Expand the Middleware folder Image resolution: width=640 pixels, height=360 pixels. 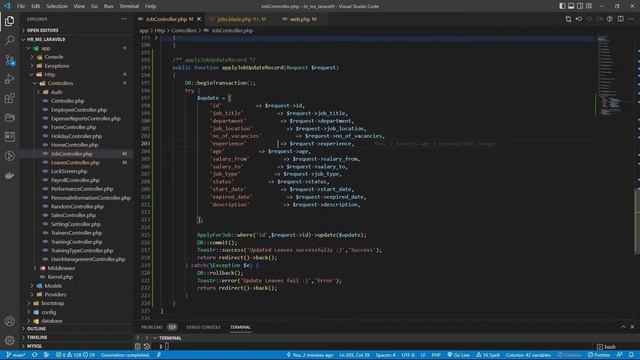point(77,268)
